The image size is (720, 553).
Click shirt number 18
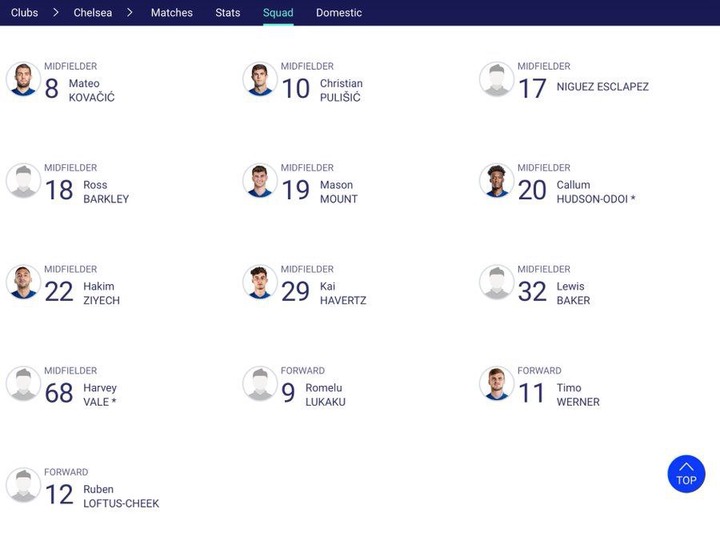[59, 190]
